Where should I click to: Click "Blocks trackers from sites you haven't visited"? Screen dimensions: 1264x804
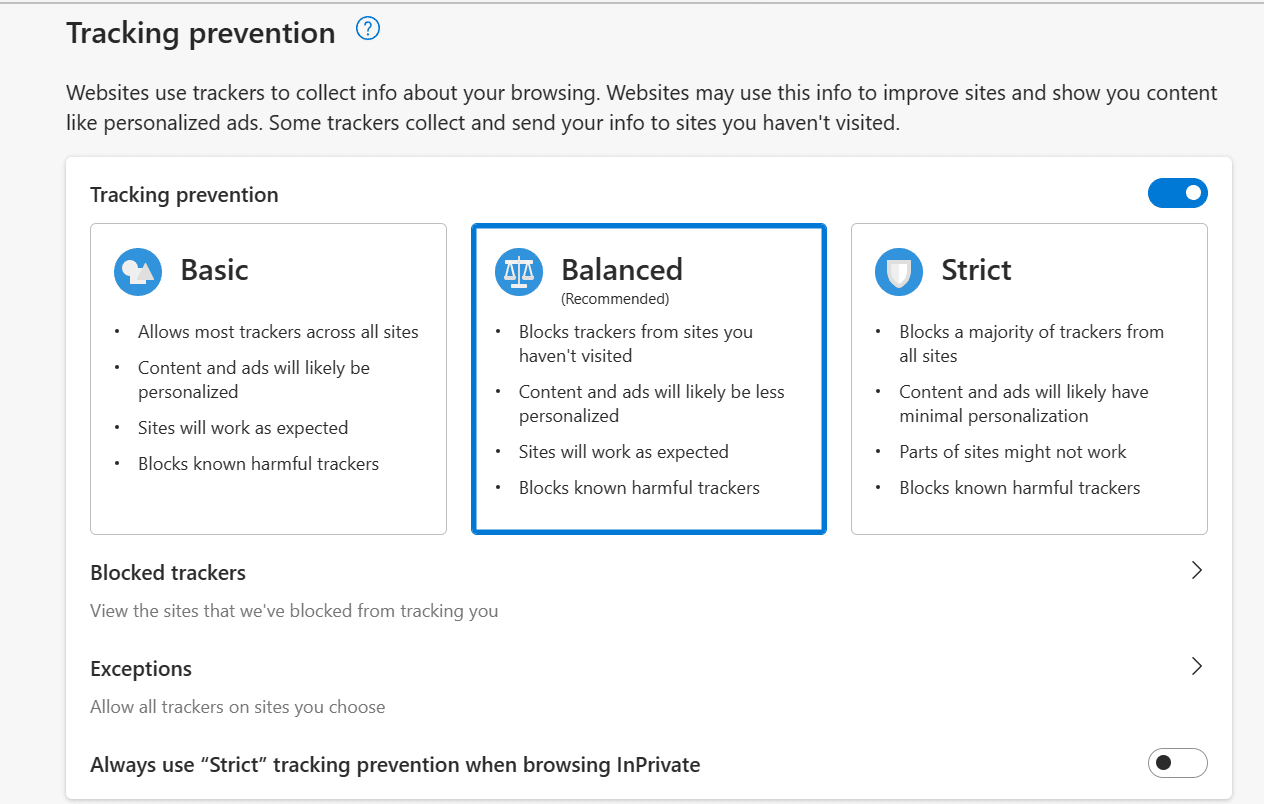pyautogui.click(x=635, y=344)
